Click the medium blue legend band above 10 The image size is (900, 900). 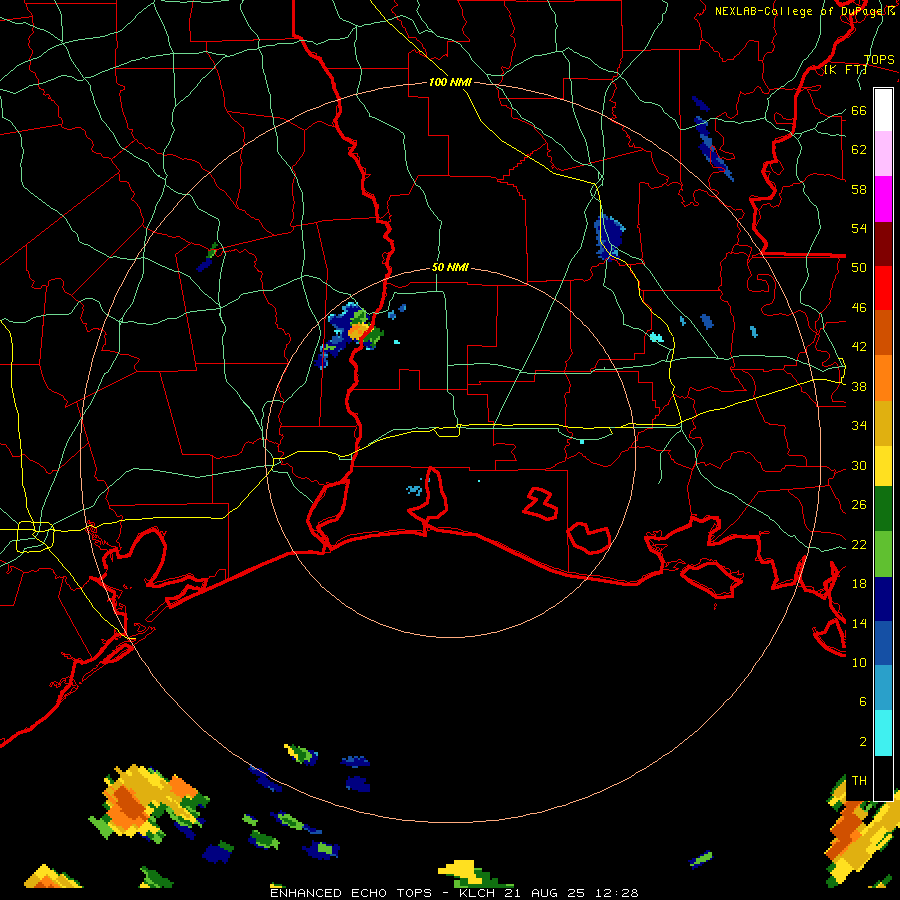pyautogui.click(x=883, y=644)
